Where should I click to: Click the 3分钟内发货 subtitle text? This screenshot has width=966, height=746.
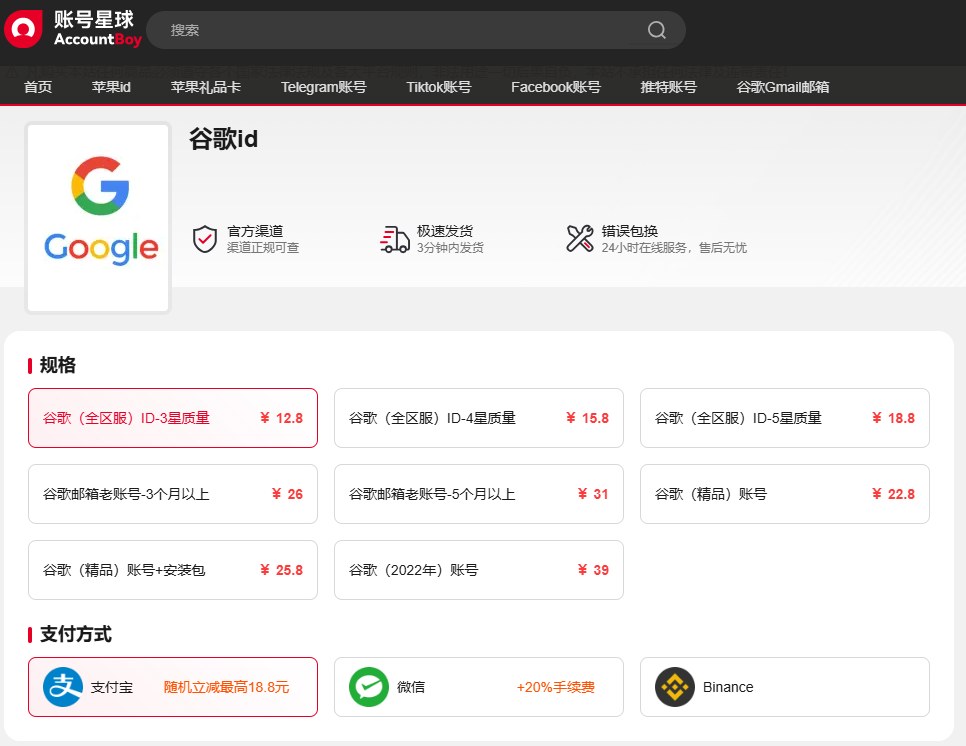(450, 248)
